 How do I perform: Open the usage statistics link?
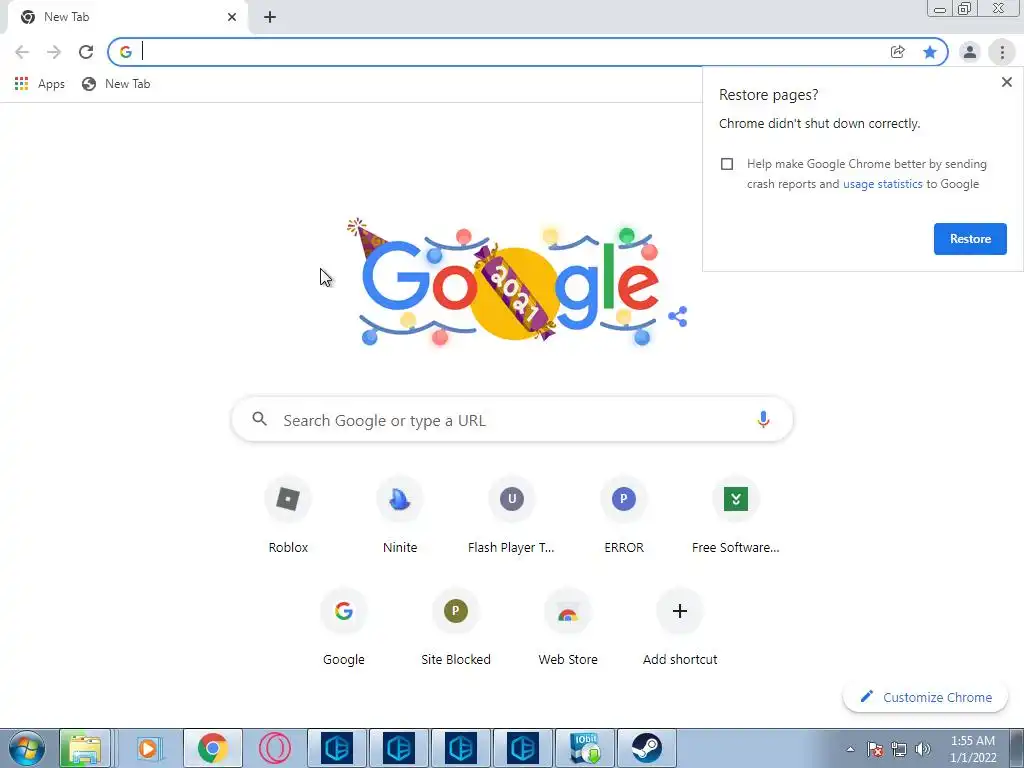(882, 184)
